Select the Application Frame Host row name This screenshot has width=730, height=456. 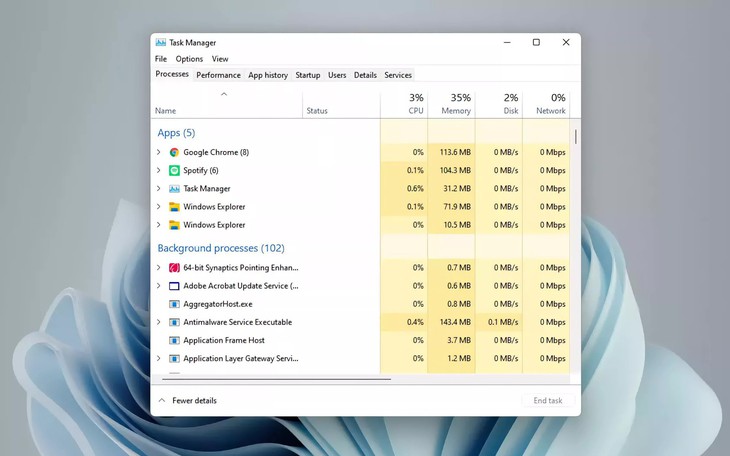tap(224, 340)
